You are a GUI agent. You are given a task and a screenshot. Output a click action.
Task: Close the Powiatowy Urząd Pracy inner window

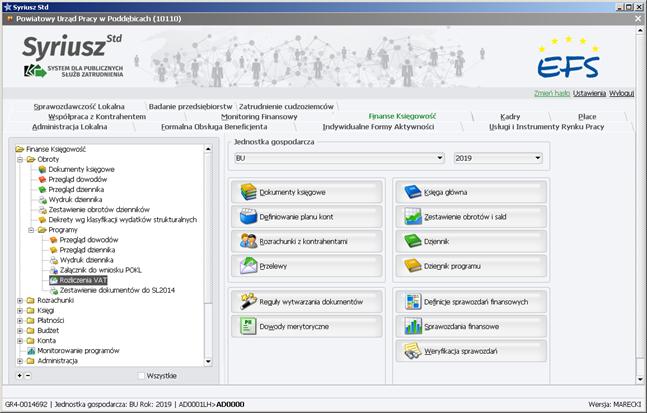pyautogui.click(x=638, y=19)
